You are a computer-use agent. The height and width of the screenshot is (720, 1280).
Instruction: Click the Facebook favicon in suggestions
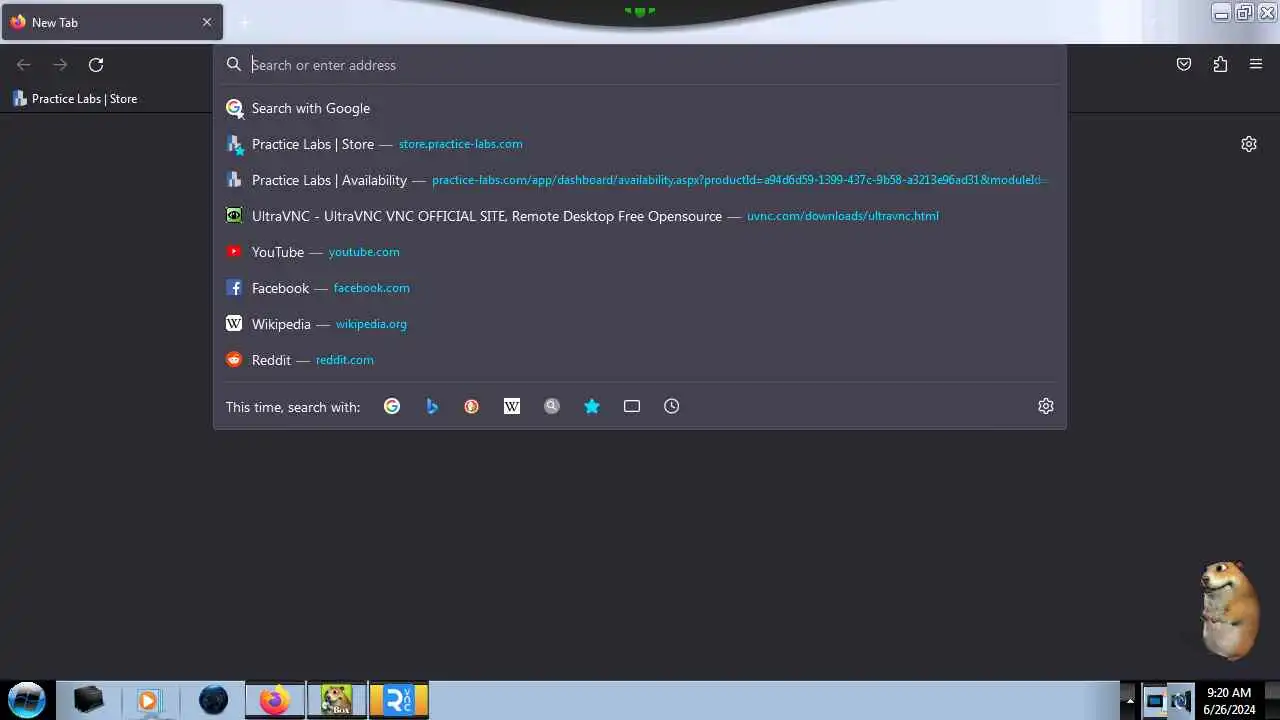(x=234, y=288)
